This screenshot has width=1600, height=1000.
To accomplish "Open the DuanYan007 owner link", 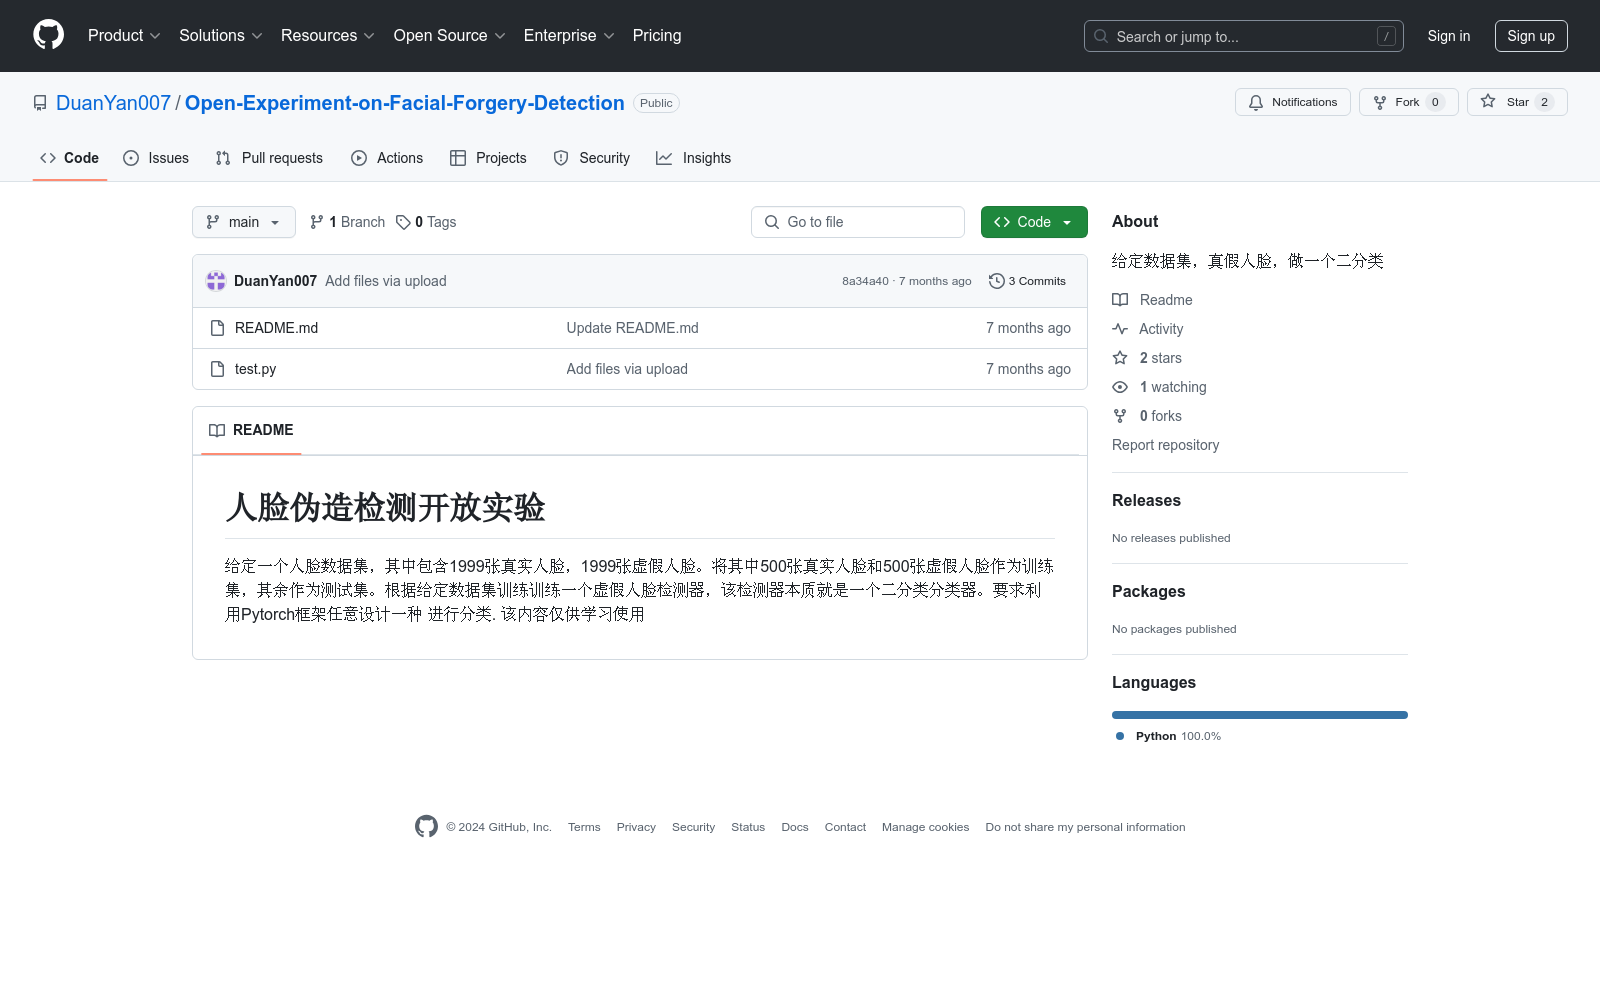I will point(113,103).
